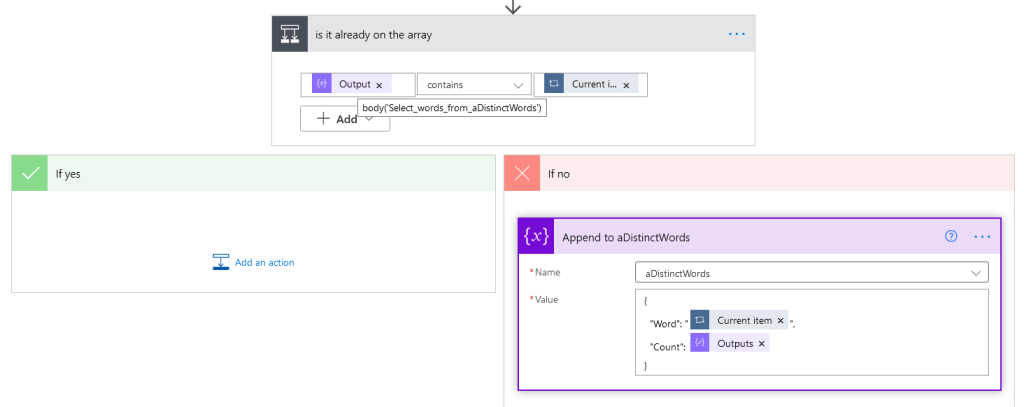The width and height of the screenshot is (1024, 407).
Task: Open help for Append to aDistinctWords
Action: 951,237
